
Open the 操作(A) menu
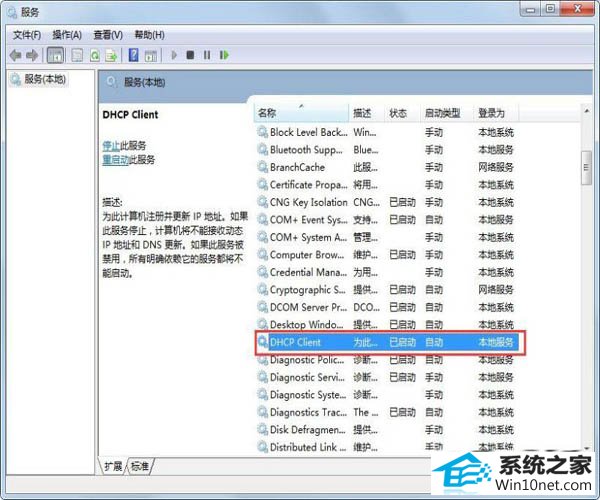coord(67,35)
